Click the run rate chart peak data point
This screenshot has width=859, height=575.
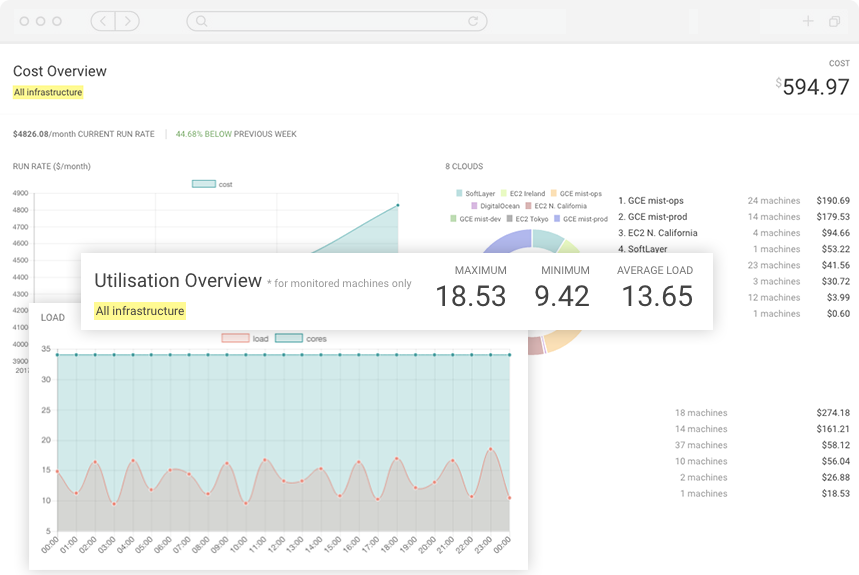(397, 205)
